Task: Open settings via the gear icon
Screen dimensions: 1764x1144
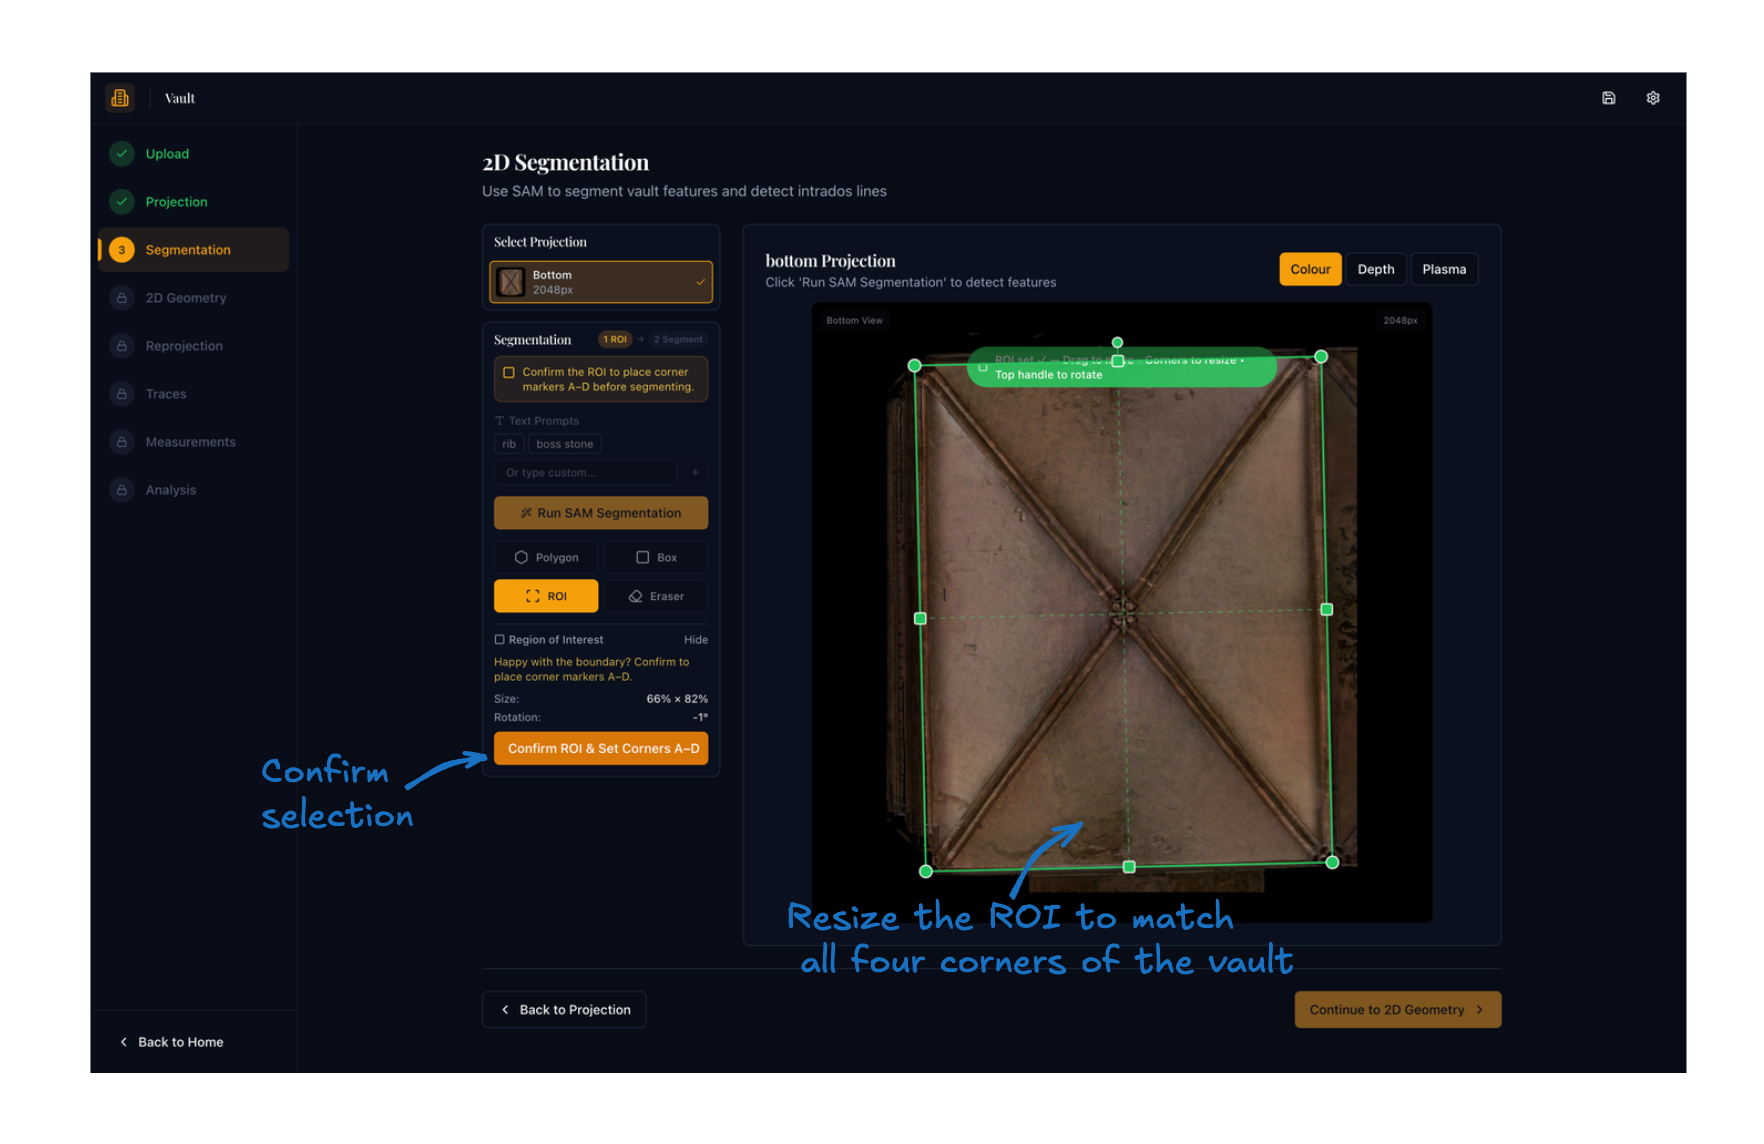Action: click(x=1652, y=98)
